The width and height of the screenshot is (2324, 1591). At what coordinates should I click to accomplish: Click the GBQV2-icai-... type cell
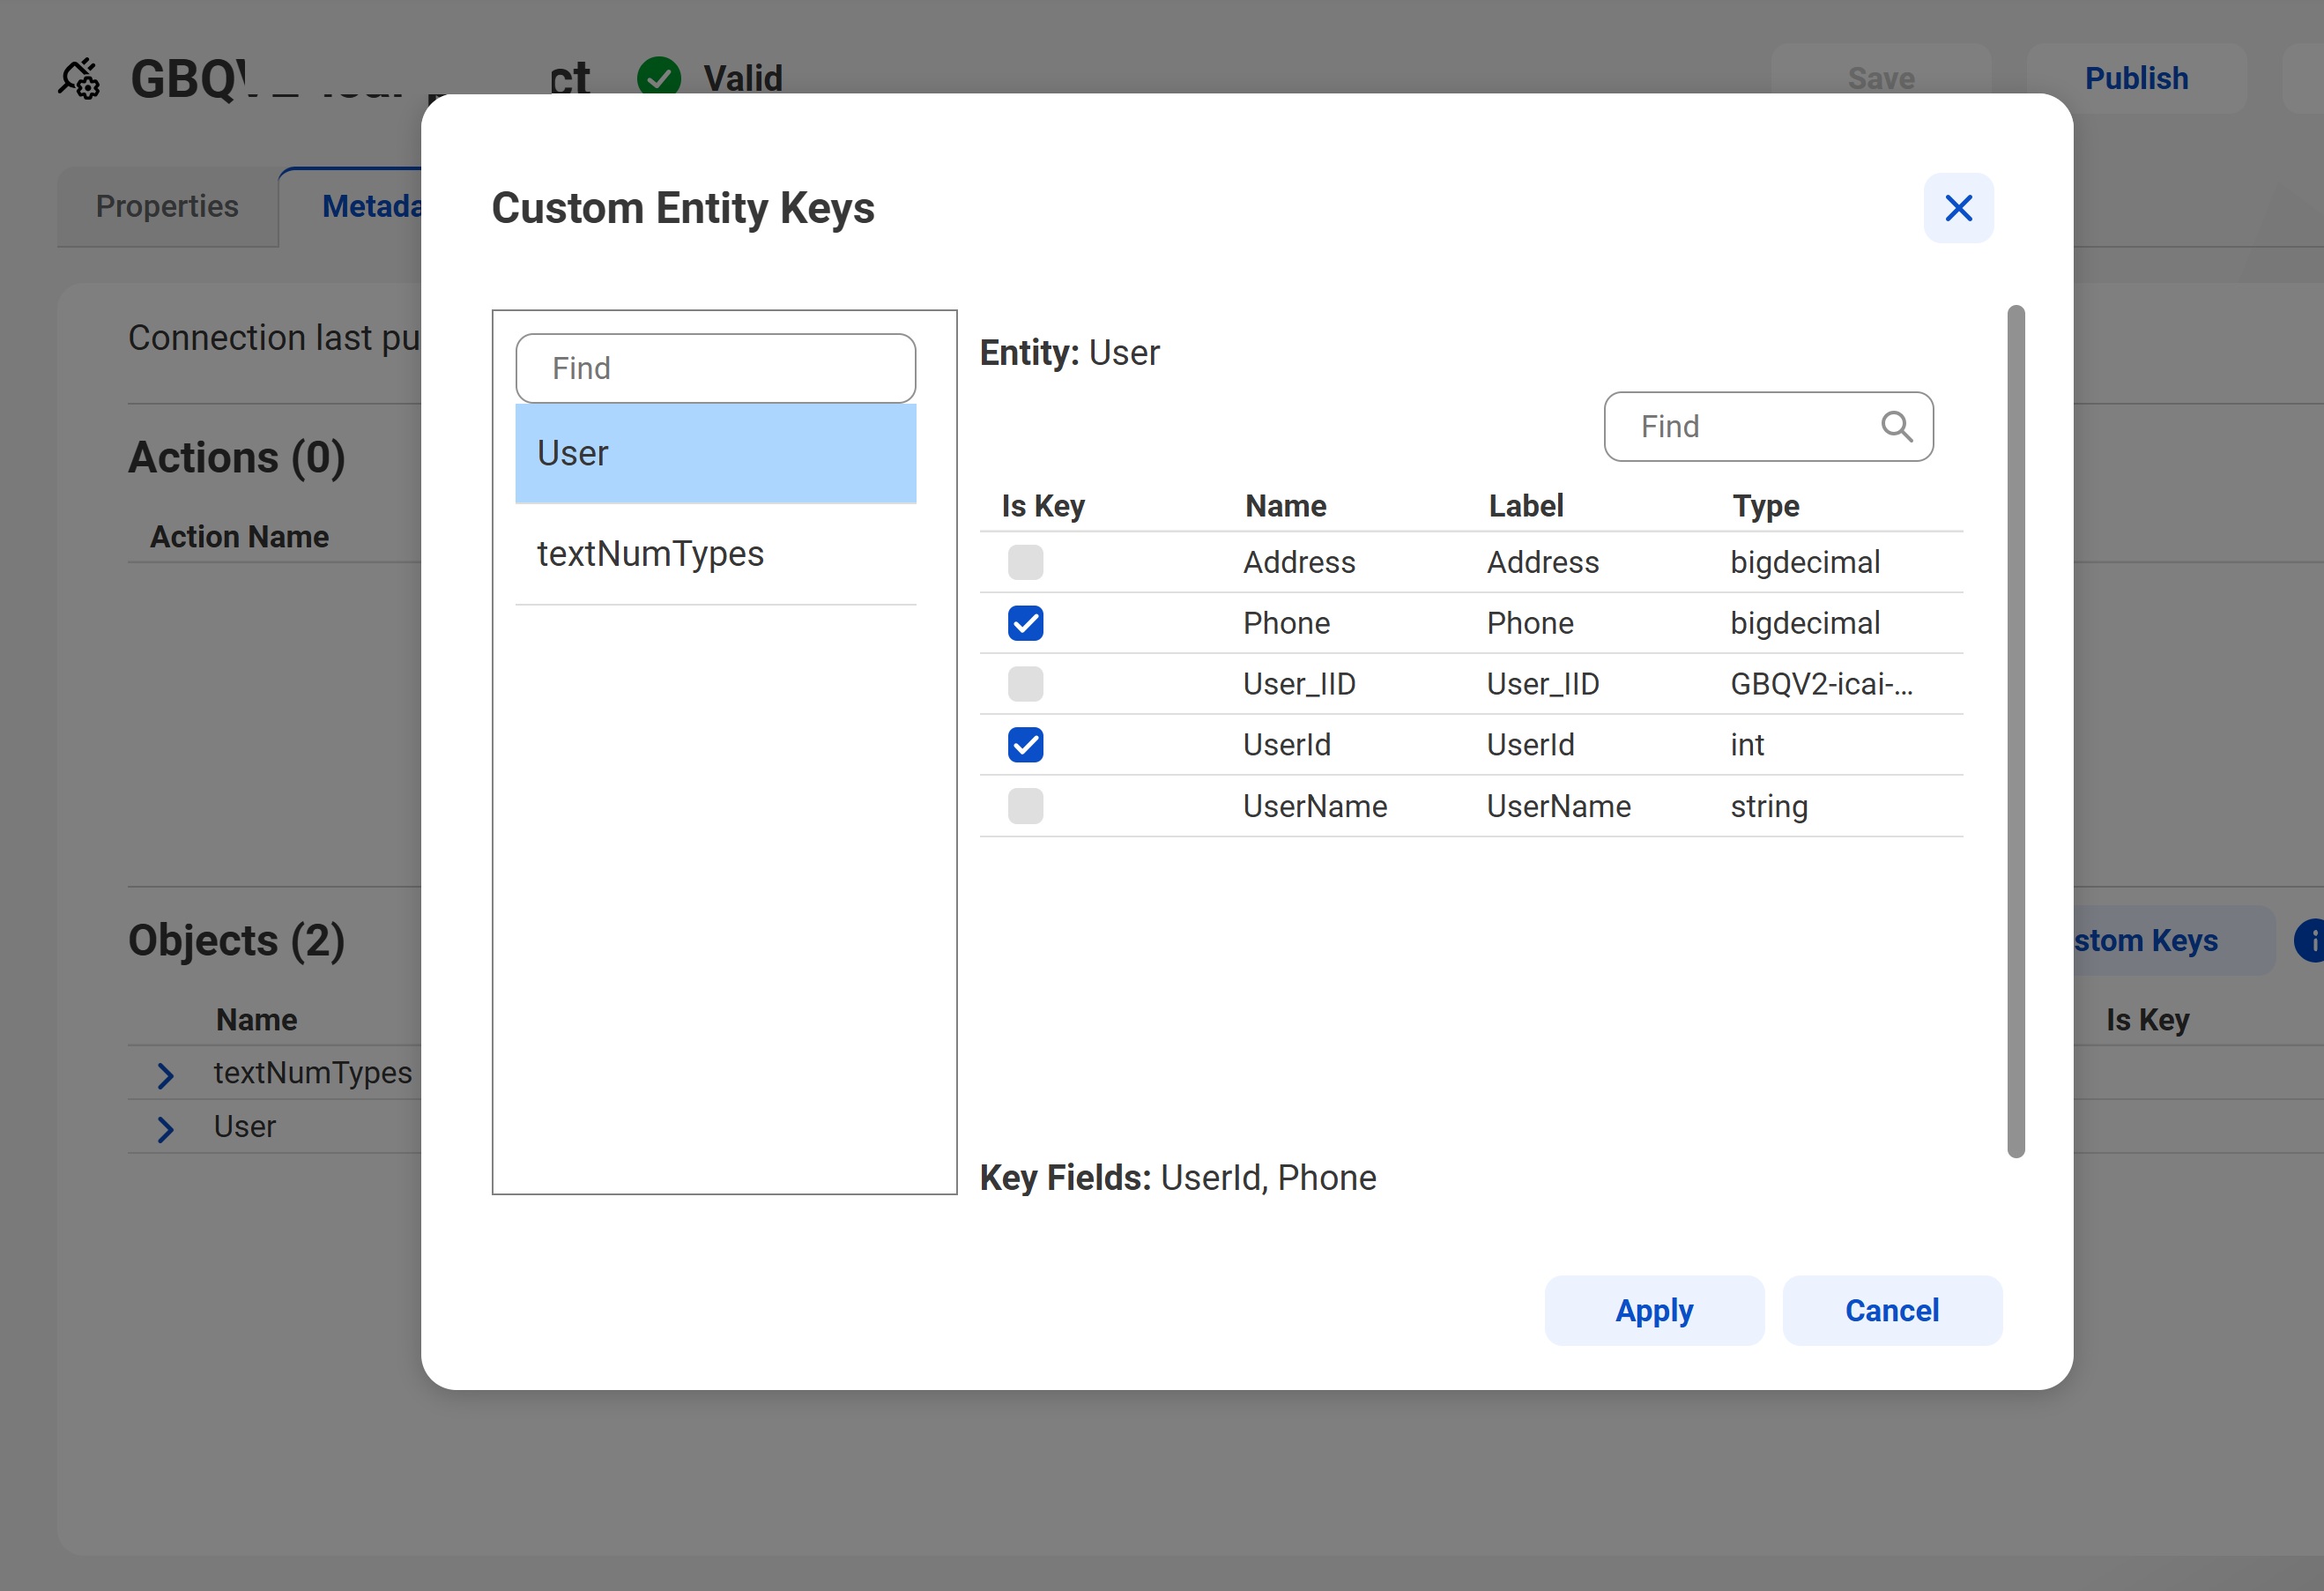pos(1821,684)
